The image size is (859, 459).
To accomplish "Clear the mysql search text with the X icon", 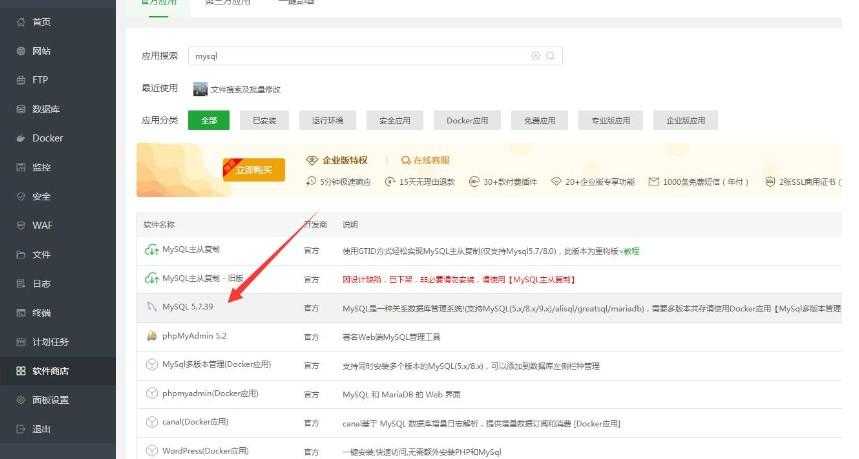I will [x=535, y=56].
